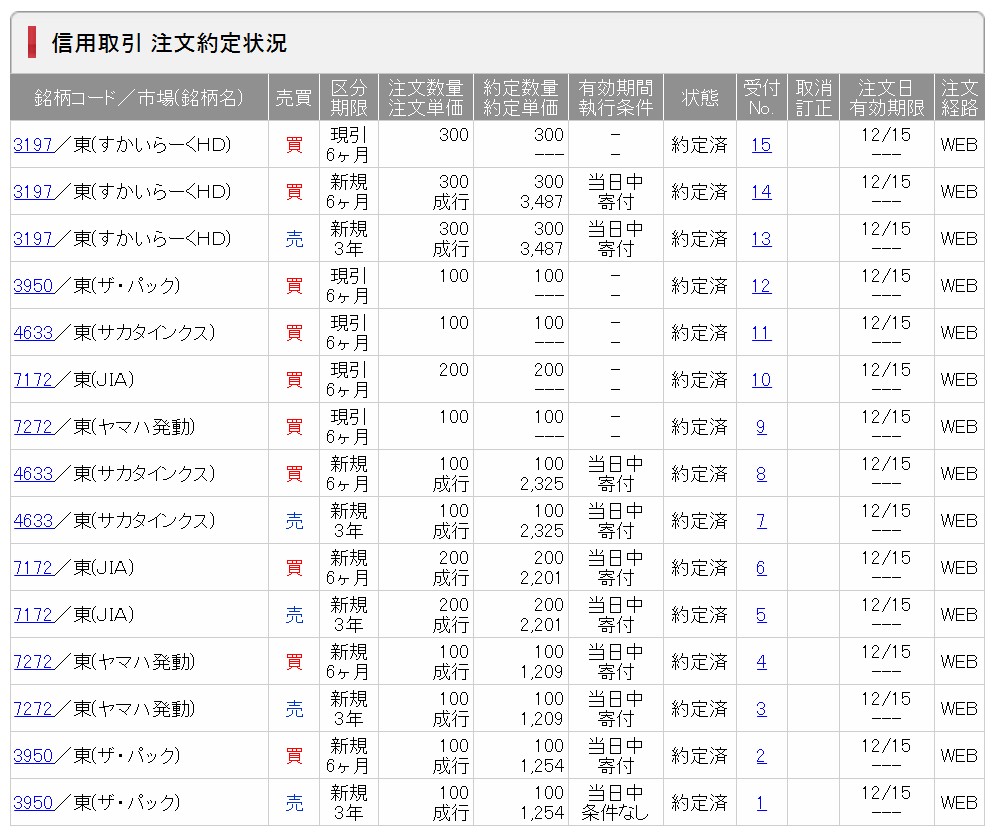Open receipt number 5 link
This screenshot has height=835, width=993.
(761, 615)
